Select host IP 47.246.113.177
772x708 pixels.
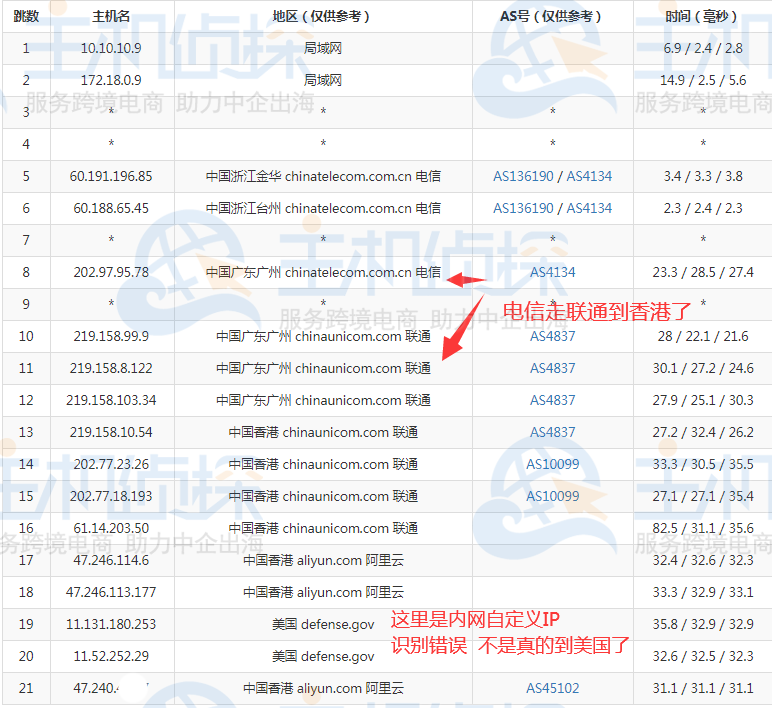pyautogui.click(x=111, y=592)
